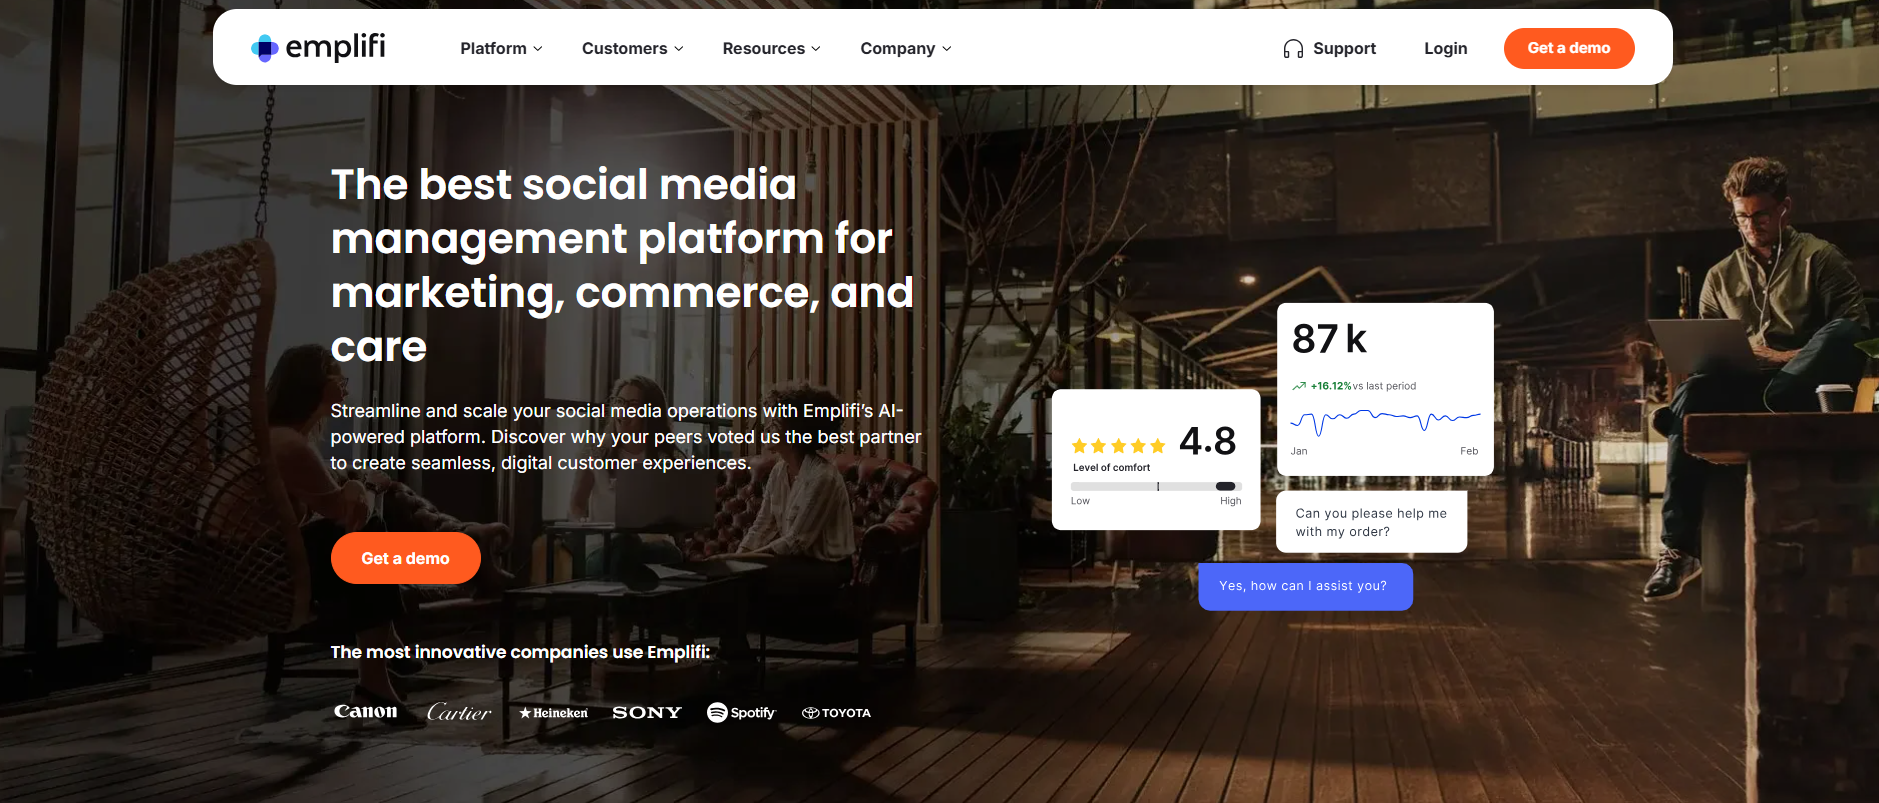Click the Toyota logo
The image size is (1879, 803).
[836, 713]
